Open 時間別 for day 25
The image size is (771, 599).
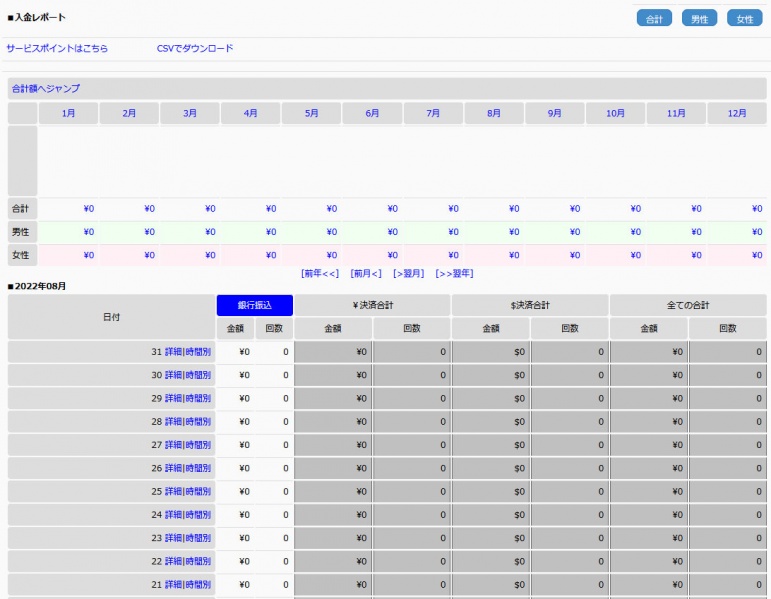point(198,492)
